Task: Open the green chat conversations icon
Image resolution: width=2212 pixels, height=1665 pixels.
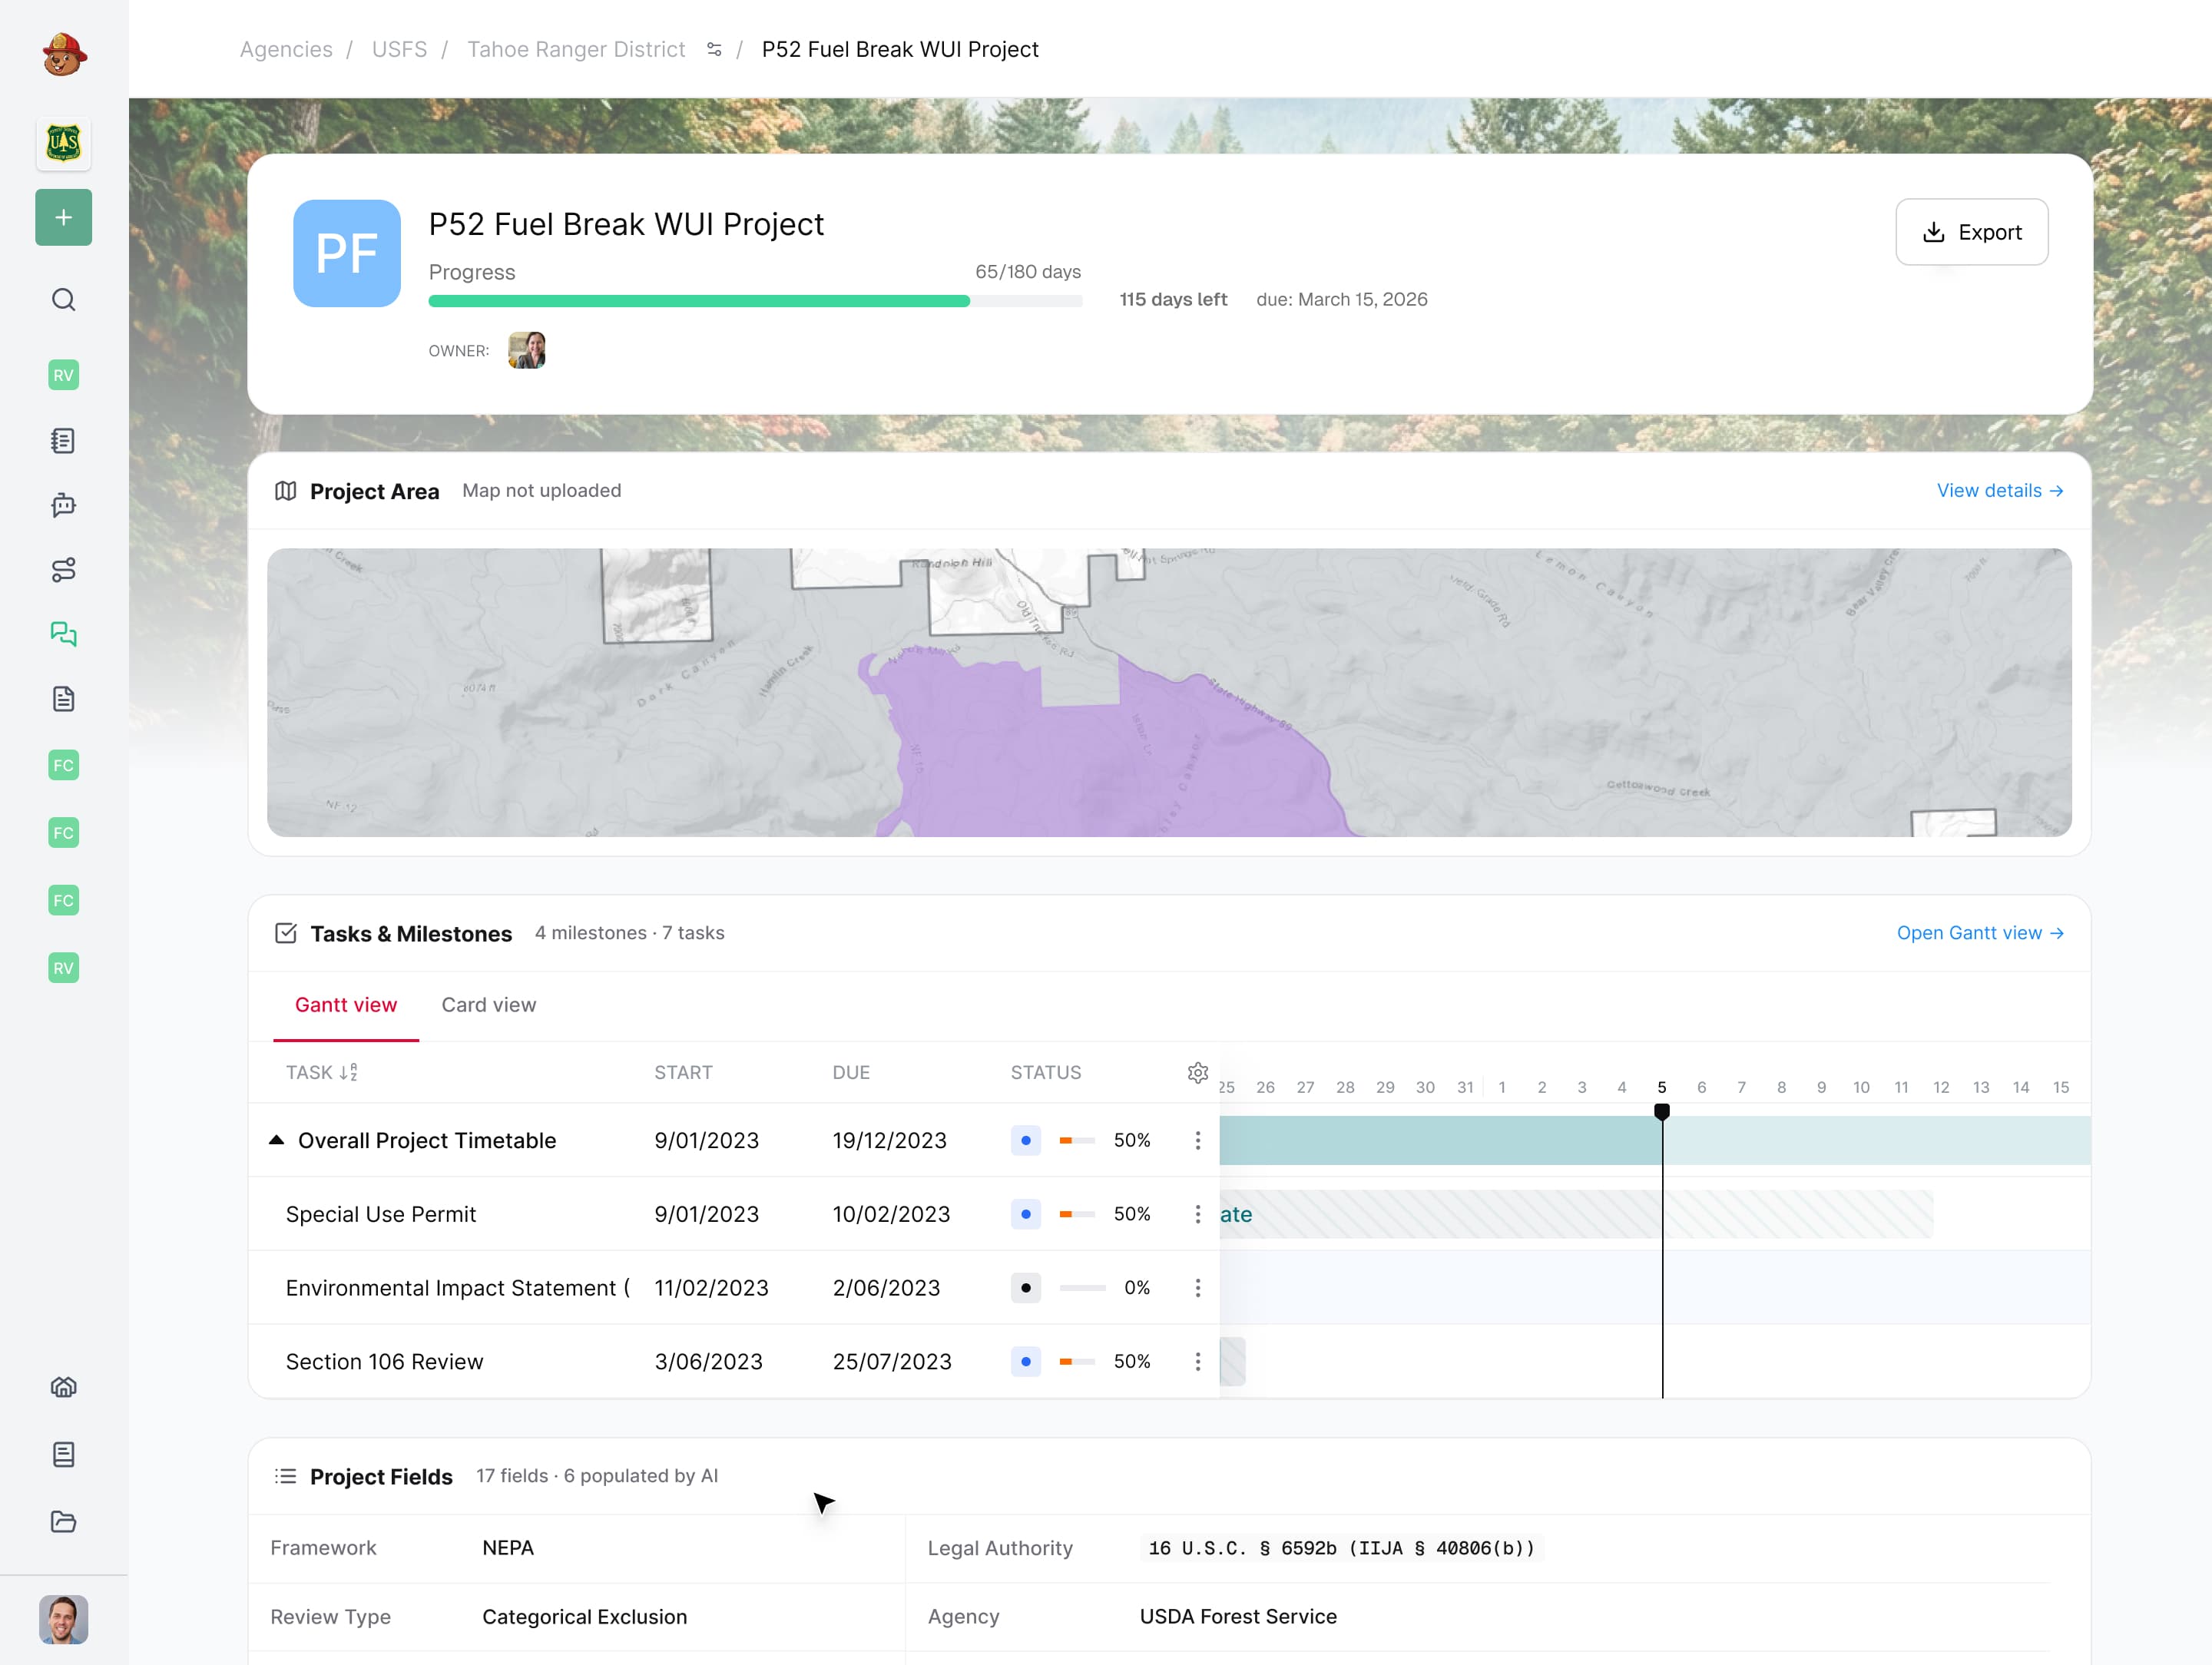Action: (x=64, y=634)
